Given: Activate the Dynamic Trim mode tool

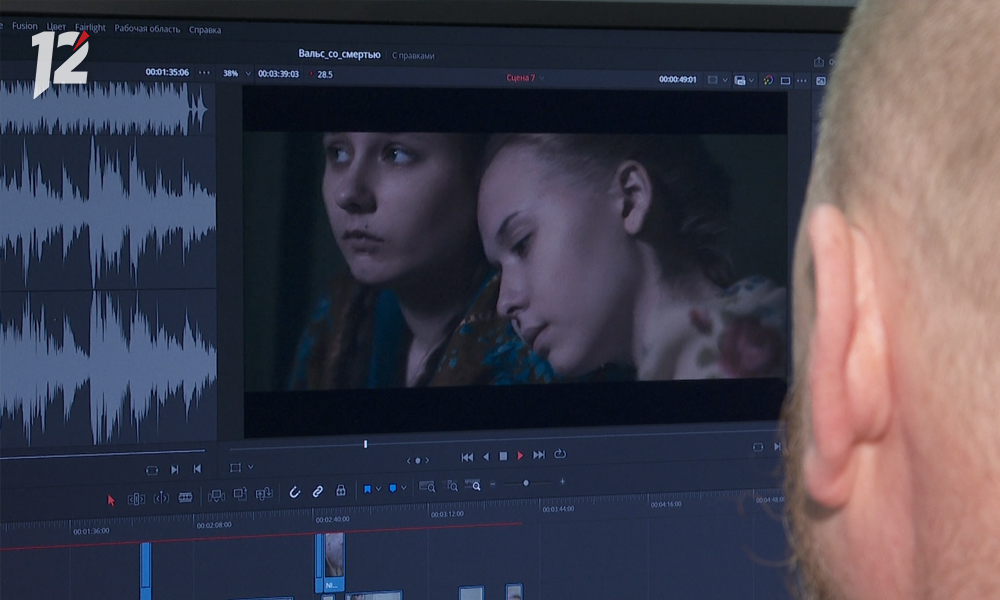Looking at the screenshot, I should 161,498.
